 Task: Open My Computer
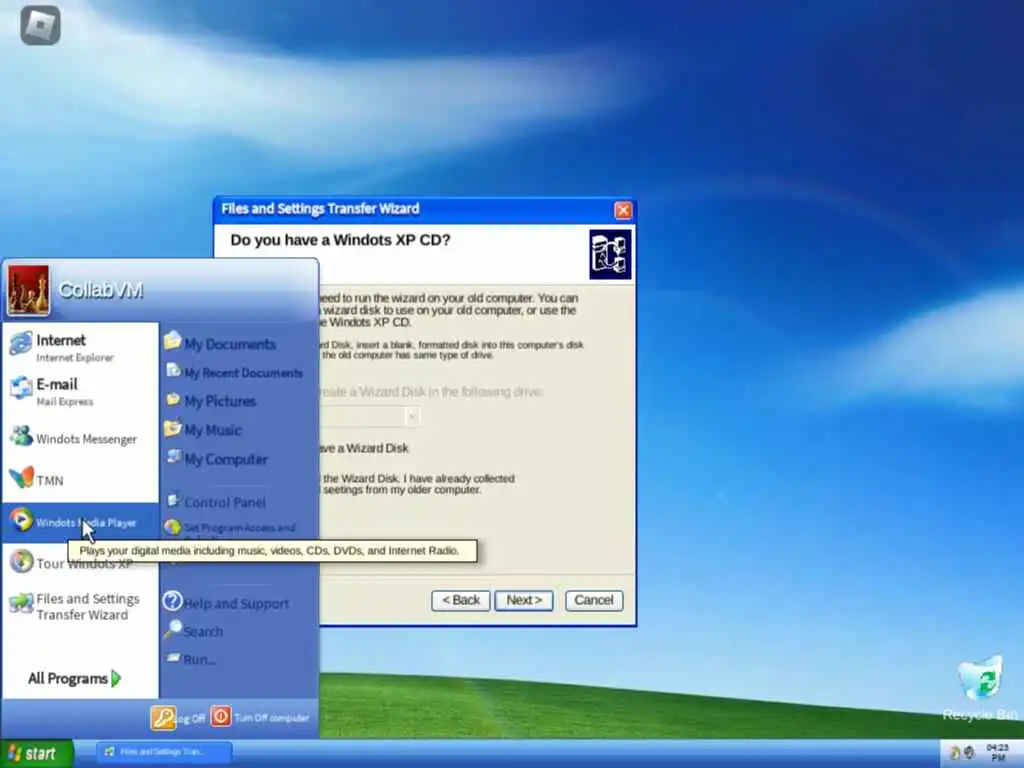(217, 458)
